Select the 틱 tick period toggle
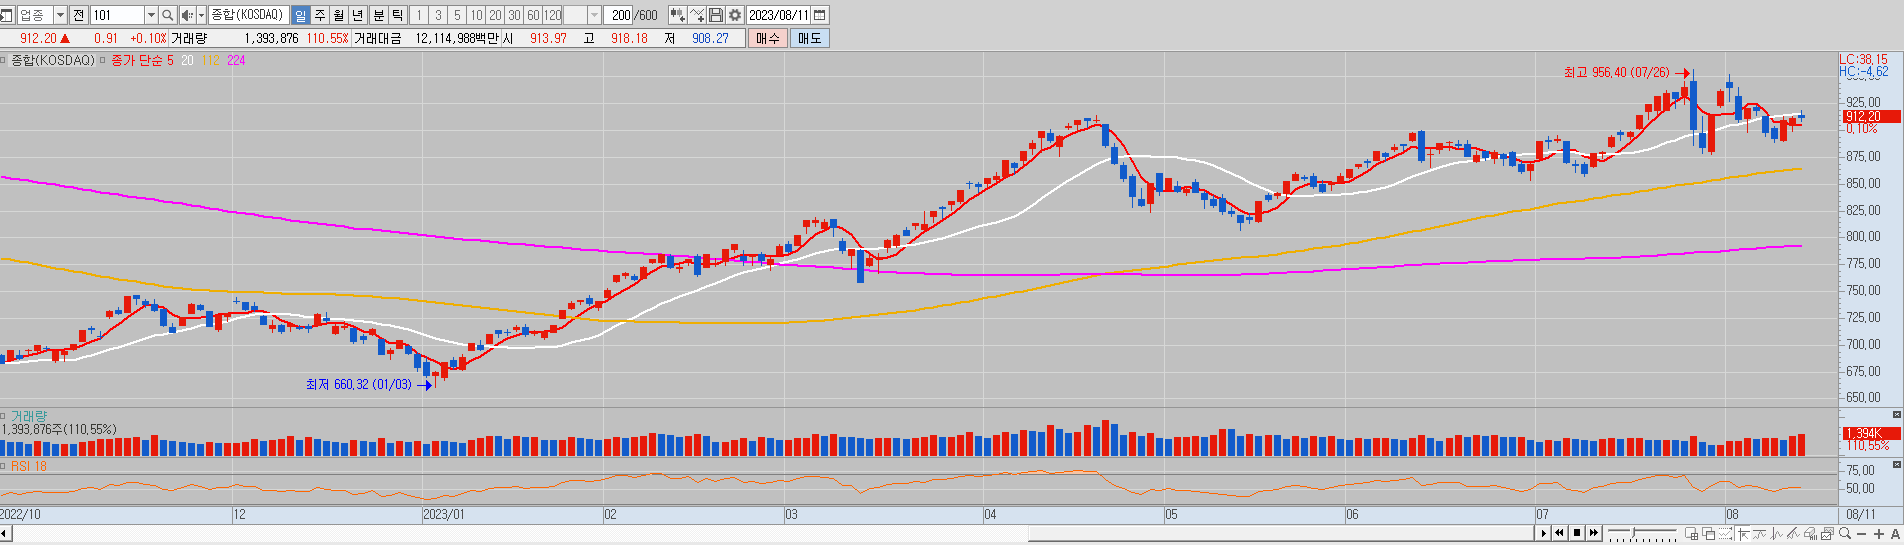The image size is (1904, 545). pyautogui.click(x=398, y=15)
